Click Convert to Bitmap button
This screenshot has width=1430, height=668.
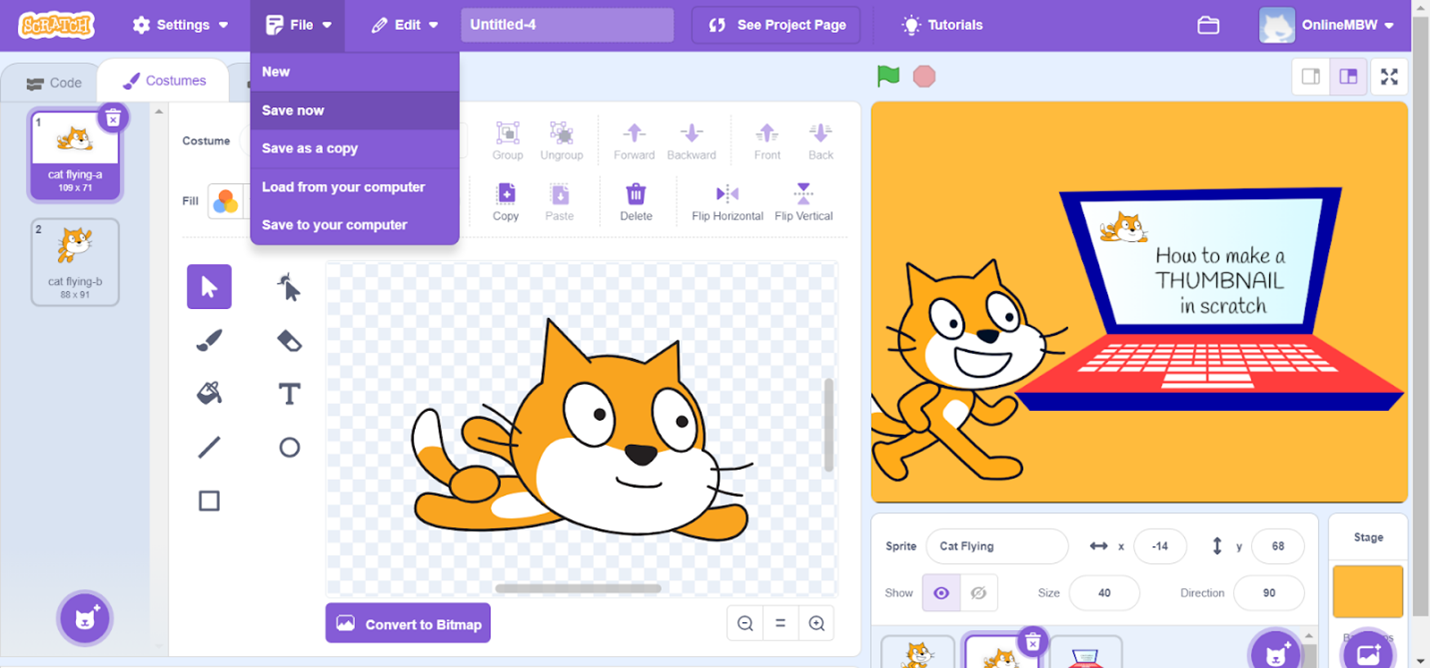pos(408,623)
